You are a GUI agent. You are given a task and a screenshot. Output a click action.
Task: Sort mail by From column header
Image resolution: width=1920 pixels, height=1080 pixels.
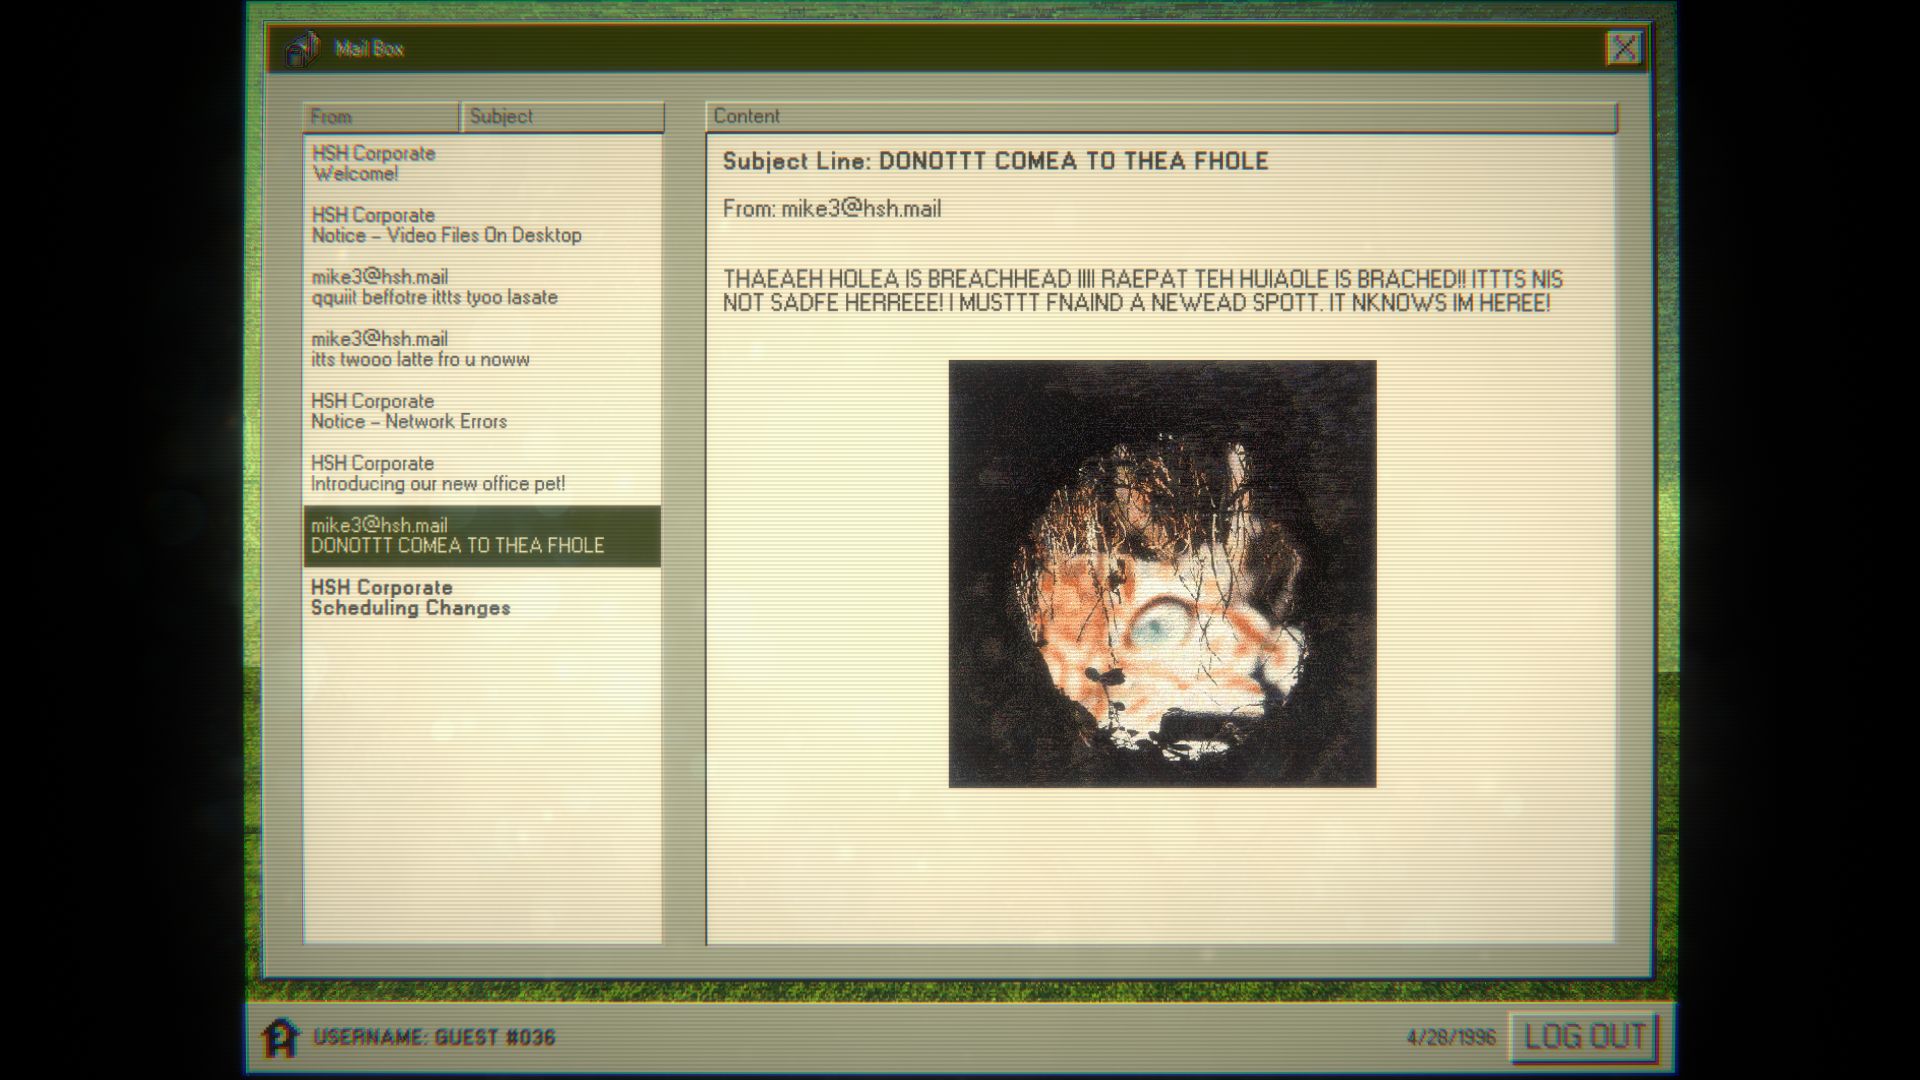tap(381, 116)
